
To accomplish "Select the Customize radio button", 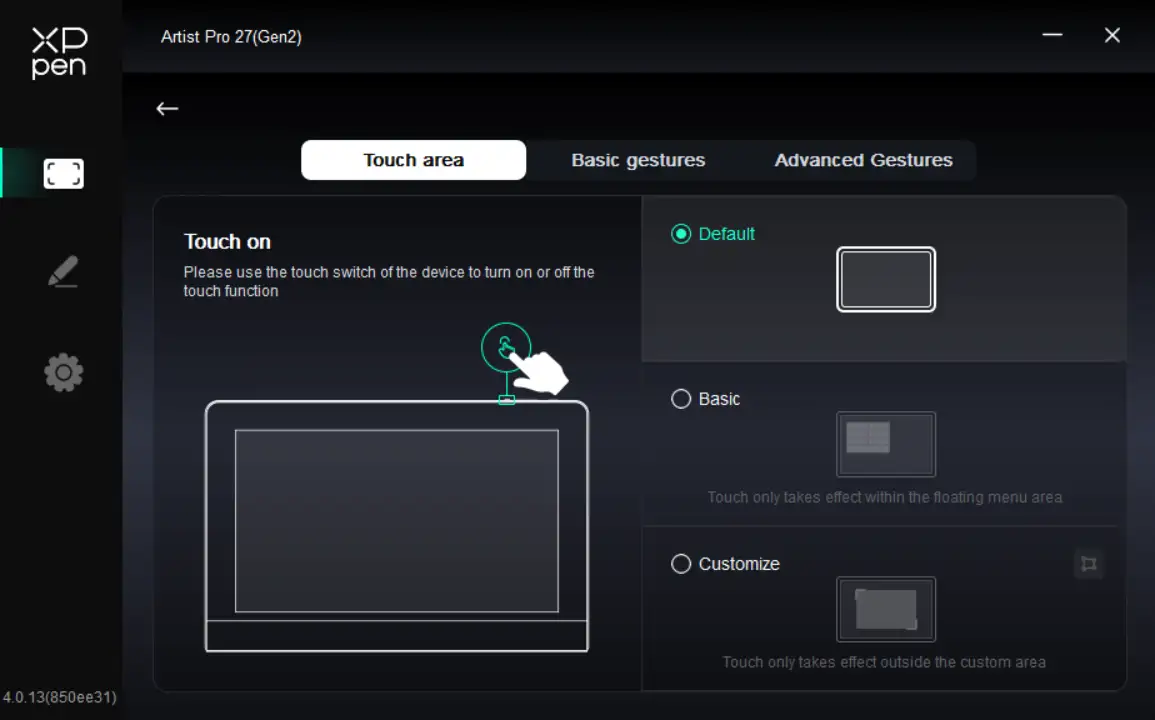I will [x=681, y=564].
